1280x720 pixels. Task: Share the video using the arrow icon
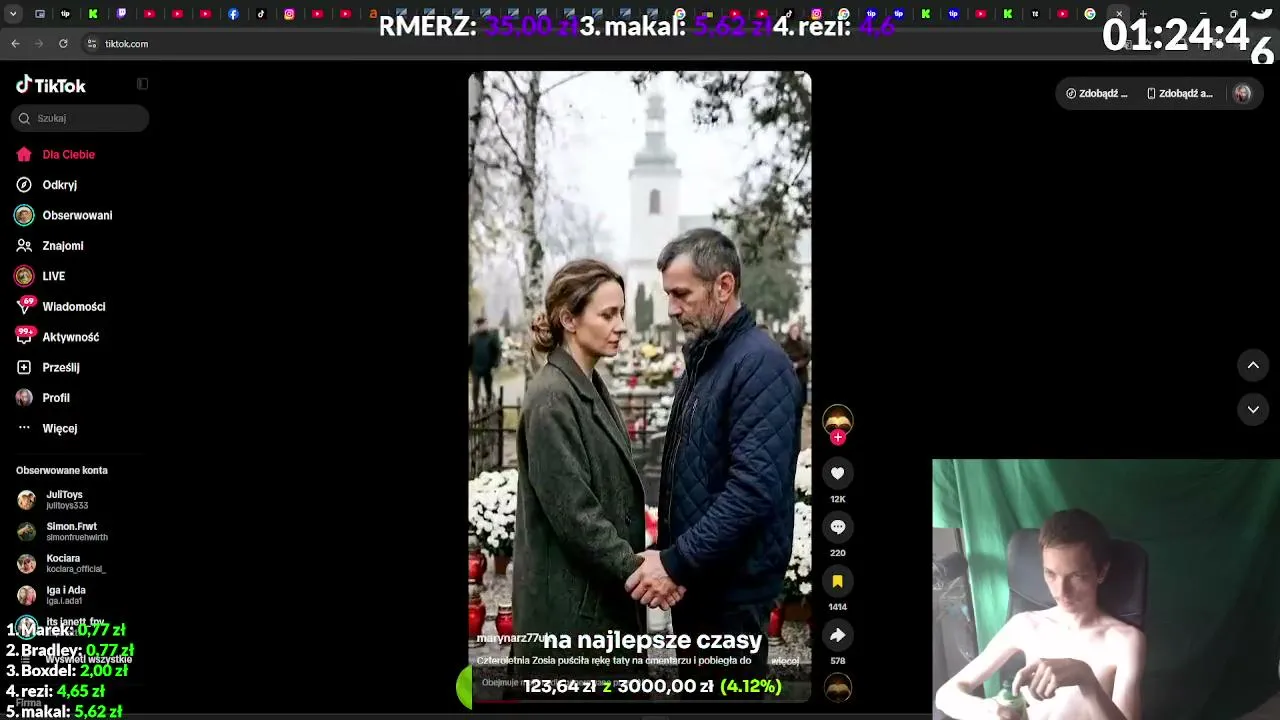click(838, 635)
